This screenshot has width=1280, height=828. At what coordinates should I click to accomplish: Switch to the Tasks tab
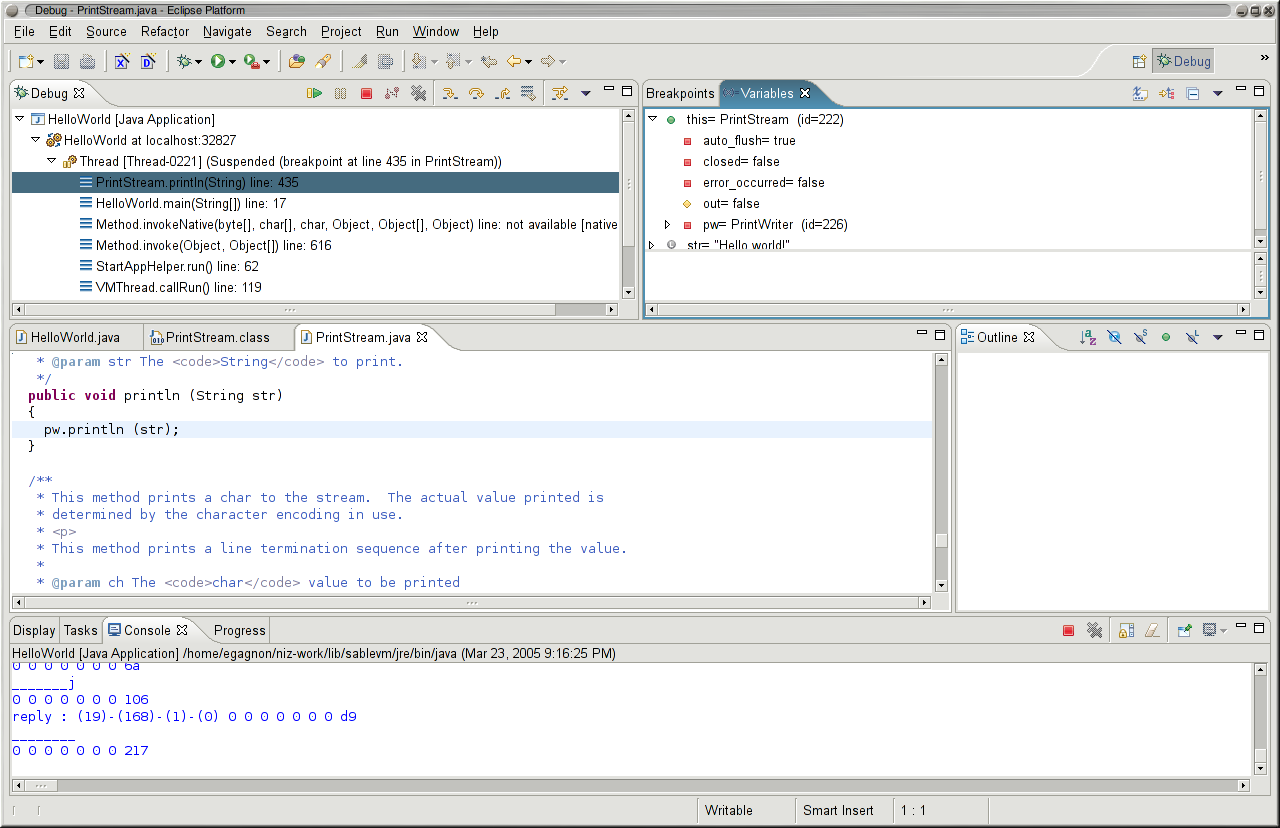[x=80, y=630]
